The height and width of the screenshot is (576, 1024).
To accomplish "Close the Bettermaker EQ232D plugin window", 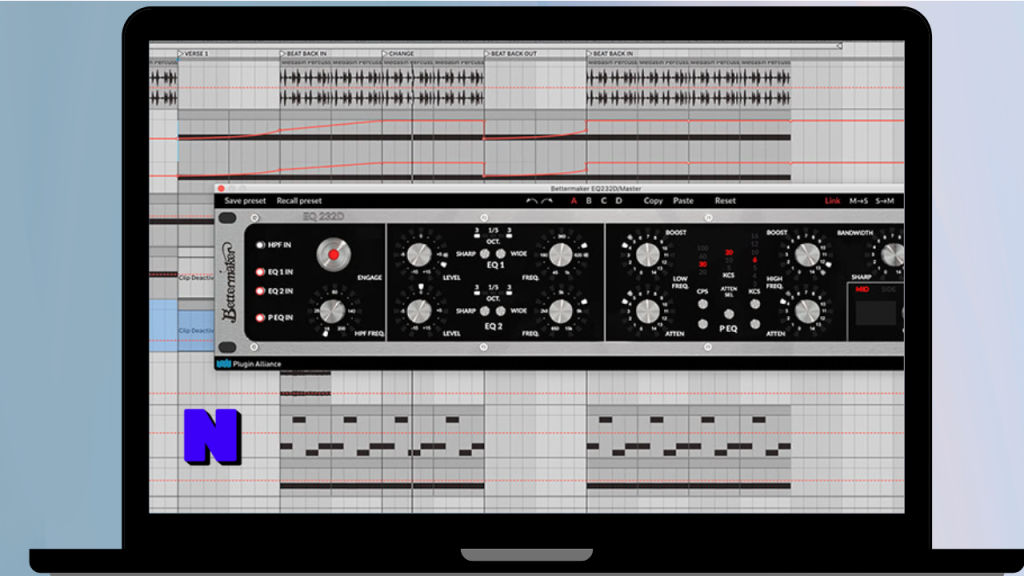I will (221, 189).
